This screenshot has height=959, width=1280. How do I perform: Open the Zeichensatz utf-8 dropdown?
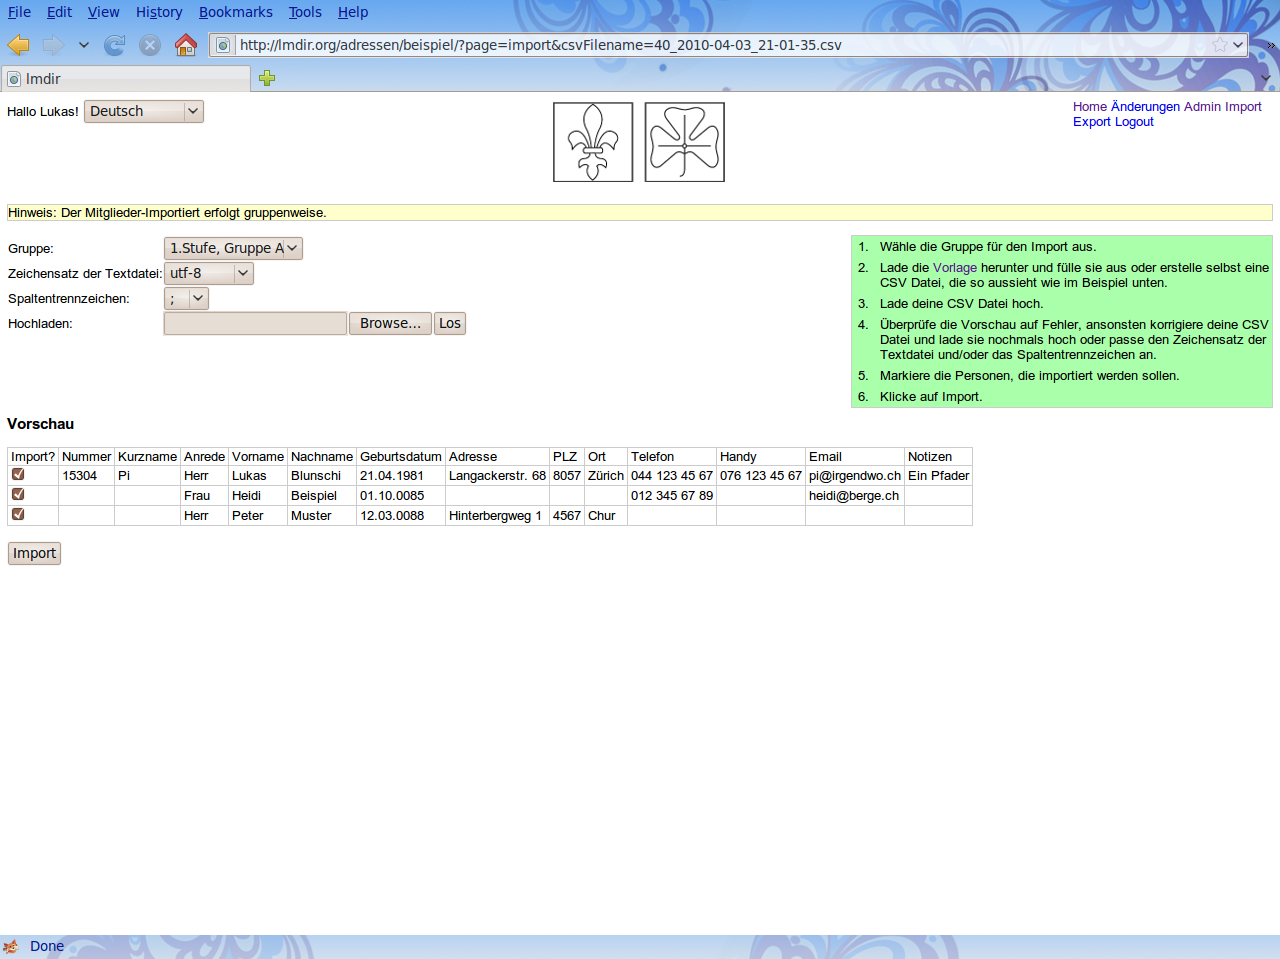[x=208, y=273]
